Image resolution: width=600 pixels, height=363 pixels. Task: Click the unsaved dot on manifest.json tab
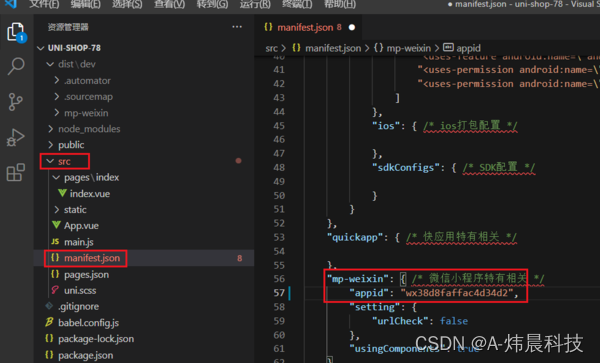click(352, 27)
